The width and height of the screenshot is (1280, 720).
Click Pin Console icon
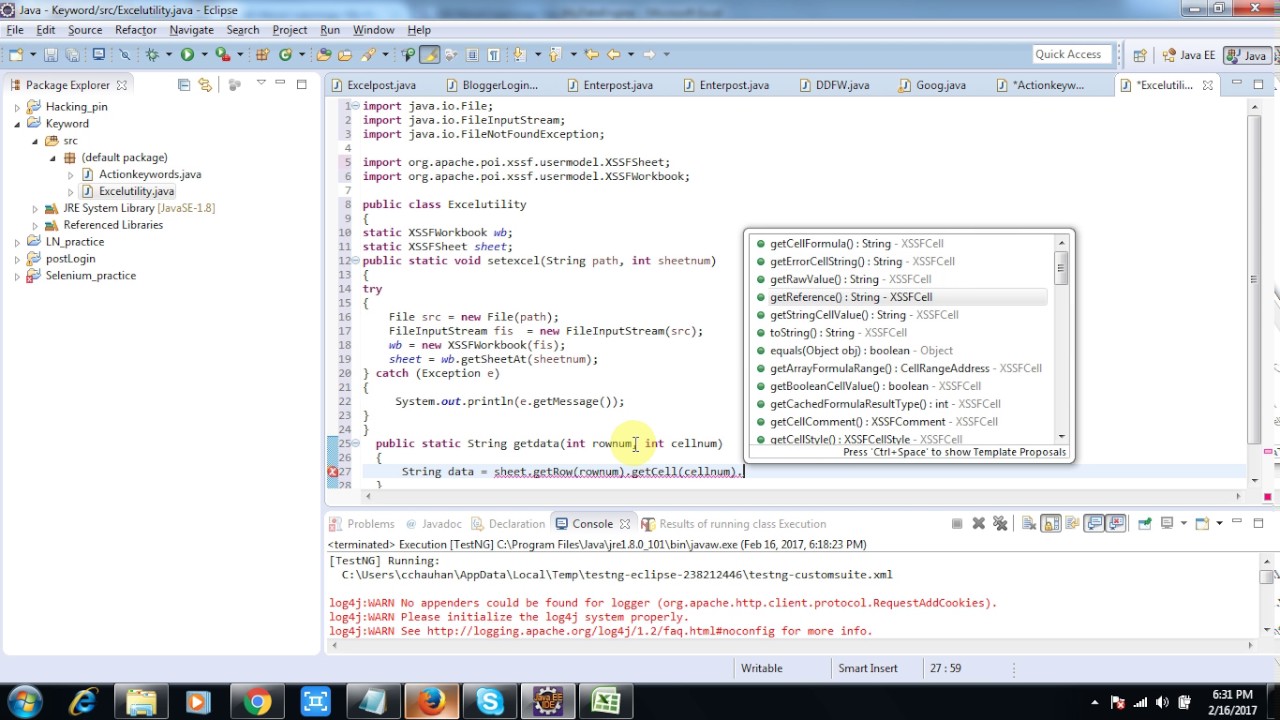coord(1144,523)
